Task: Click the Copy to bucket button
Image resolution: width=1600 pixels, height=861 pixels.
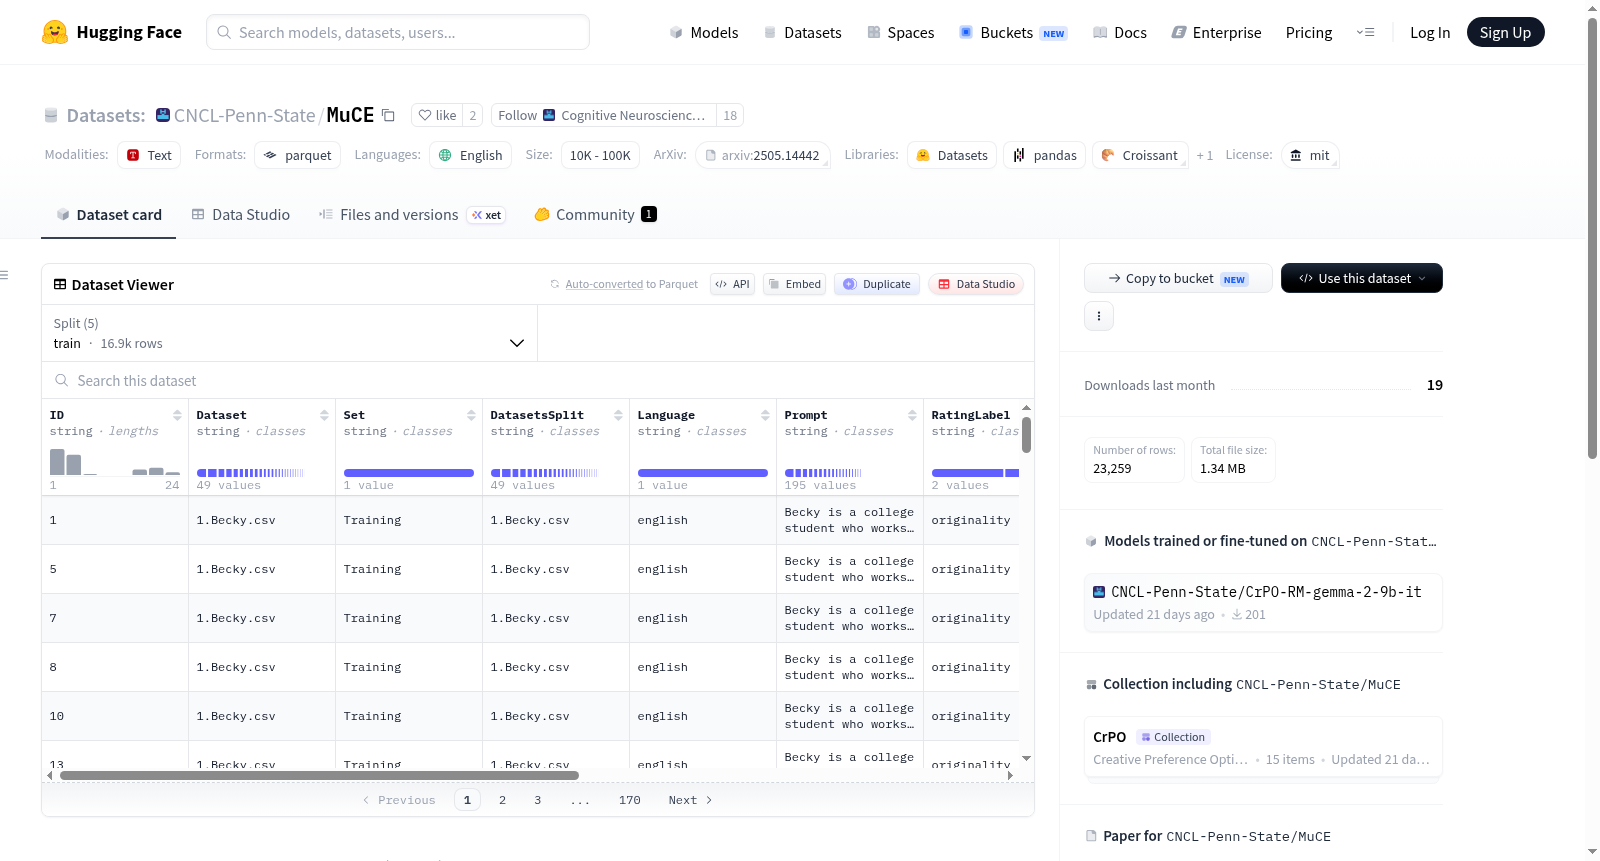Action: point(1178,278)
